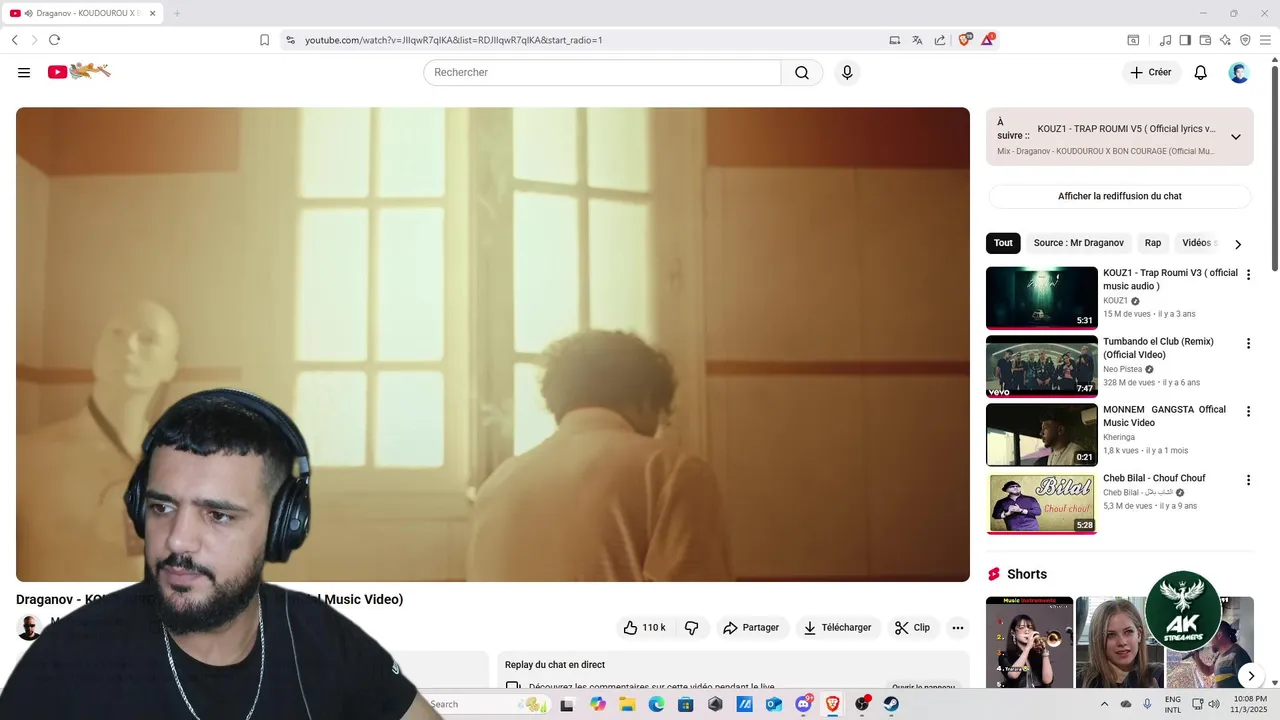Open Kheringa channel link

1119,437
